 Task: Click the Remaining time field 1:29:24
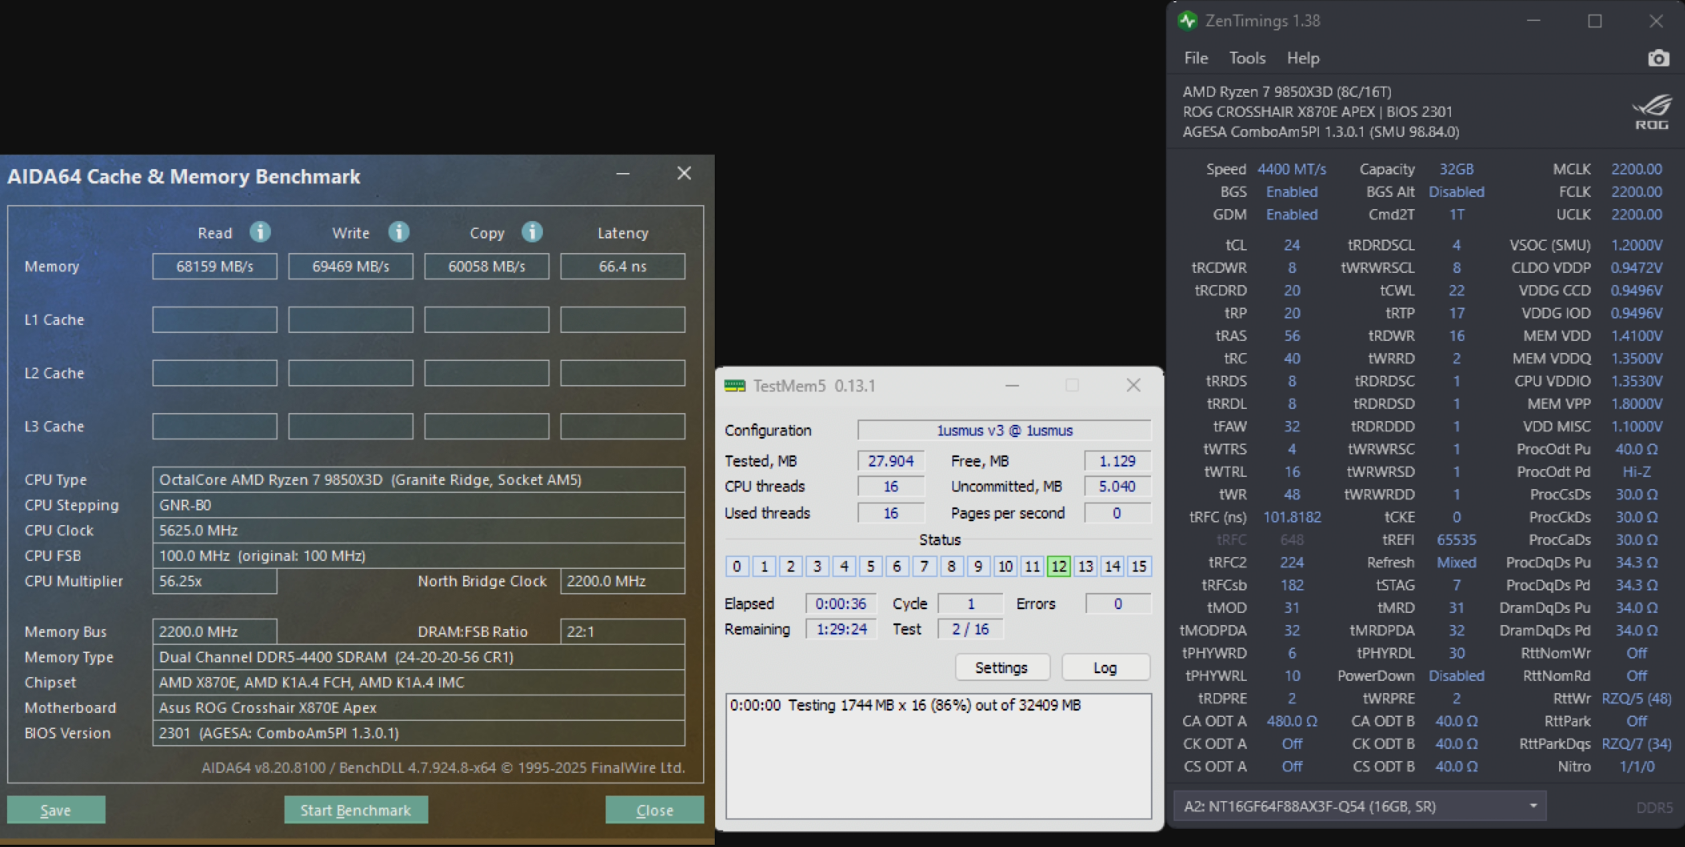tap(841, 629)
